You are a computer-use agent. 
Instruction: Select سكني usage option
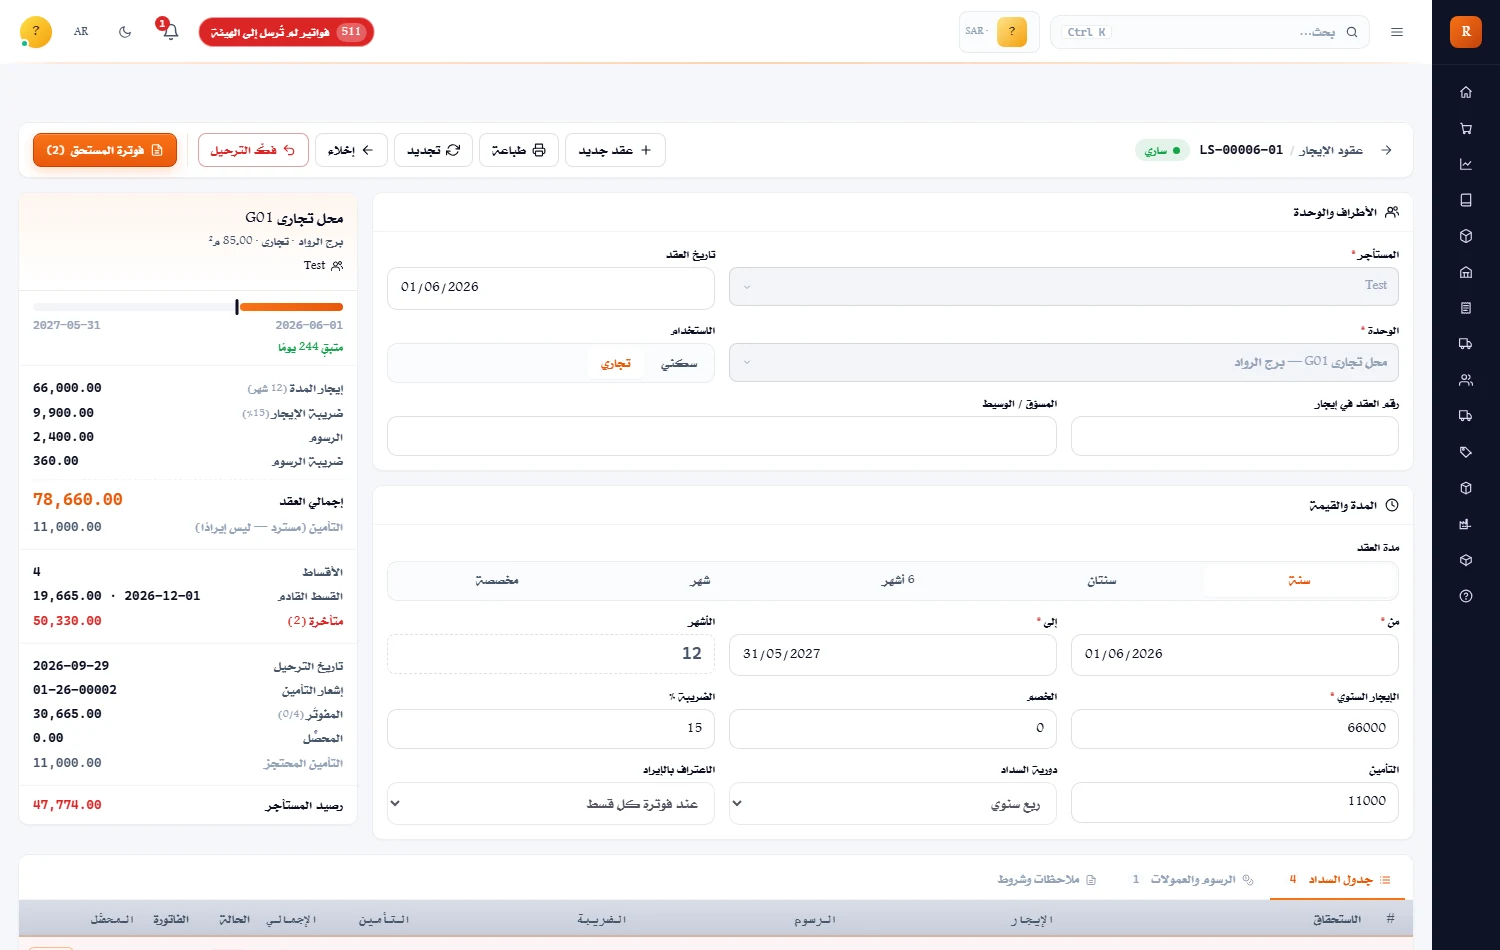pyautogui.click(x=679, y=364)
